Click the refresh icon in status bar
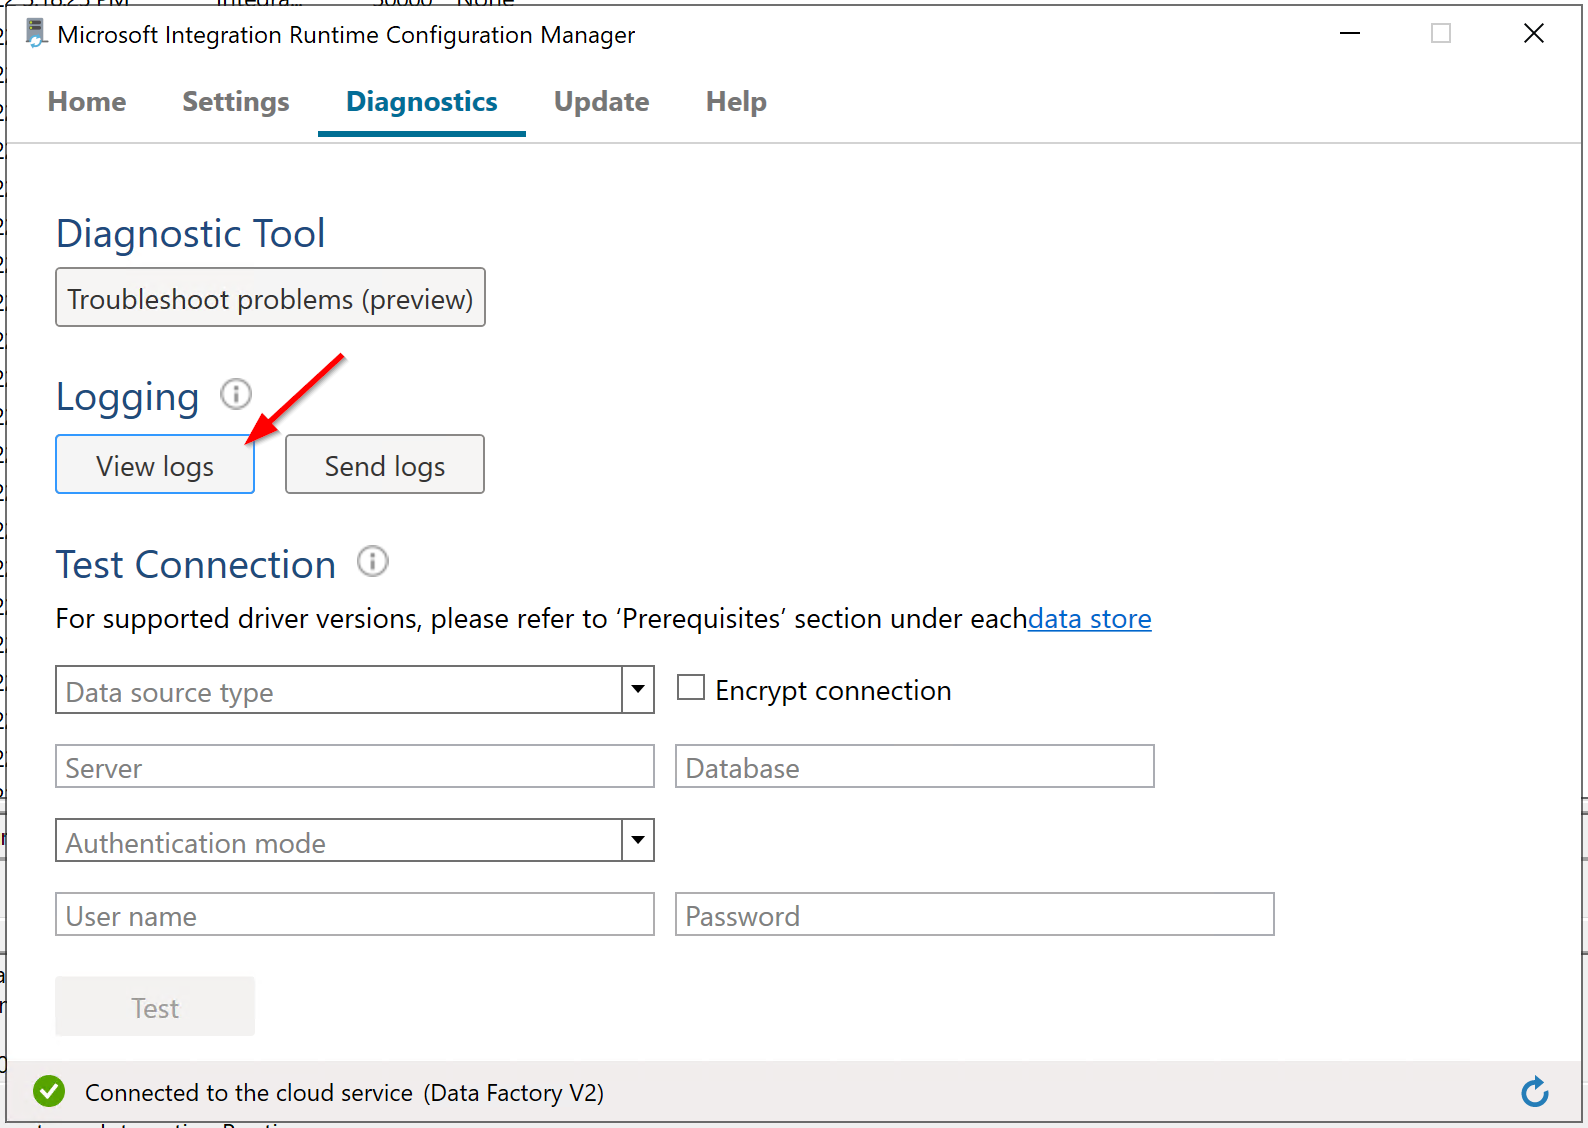The width and height of the screenshot is (1588, 1128). click(1535, 1092)
